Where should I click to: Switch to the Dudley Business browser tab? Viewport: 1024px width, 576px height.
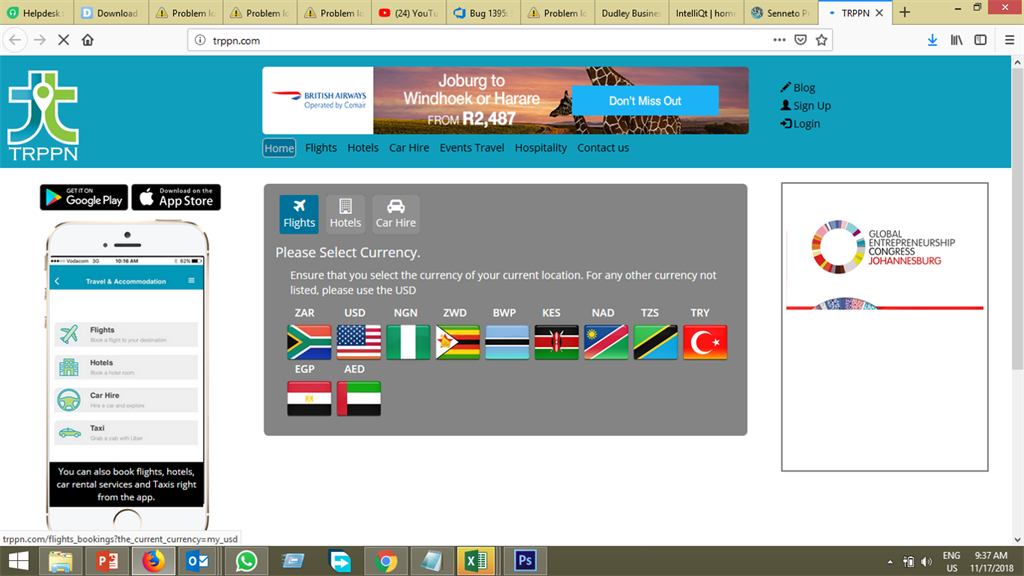pos(632,12)
